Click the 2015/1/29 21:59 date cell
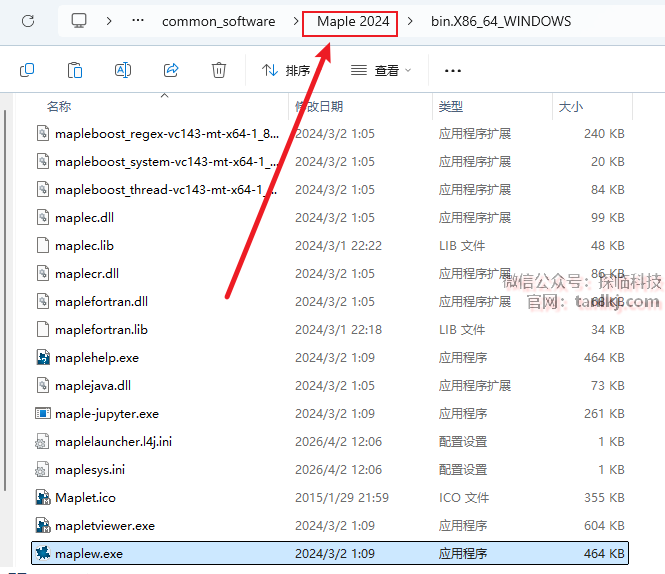The image size is (665, 574). 342,498
